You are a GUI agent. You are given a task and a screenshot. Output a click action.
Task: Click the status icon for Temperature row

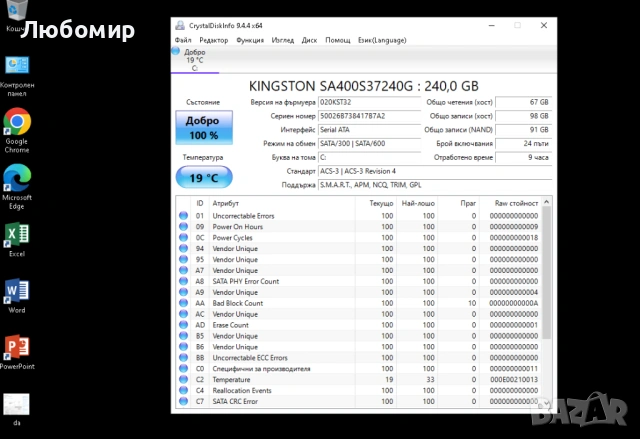(183, 379)
